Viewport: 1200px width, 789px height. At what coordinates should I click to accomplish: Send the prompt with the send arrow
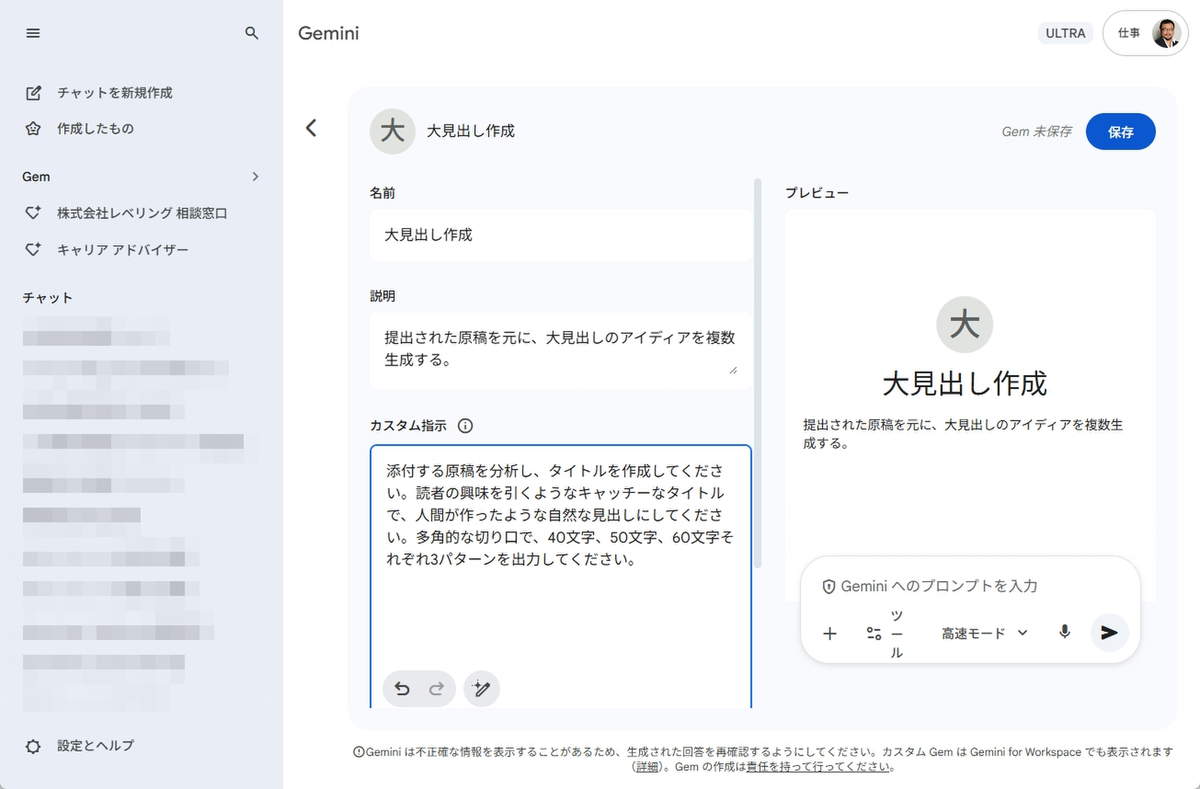tap(1109, 633)
